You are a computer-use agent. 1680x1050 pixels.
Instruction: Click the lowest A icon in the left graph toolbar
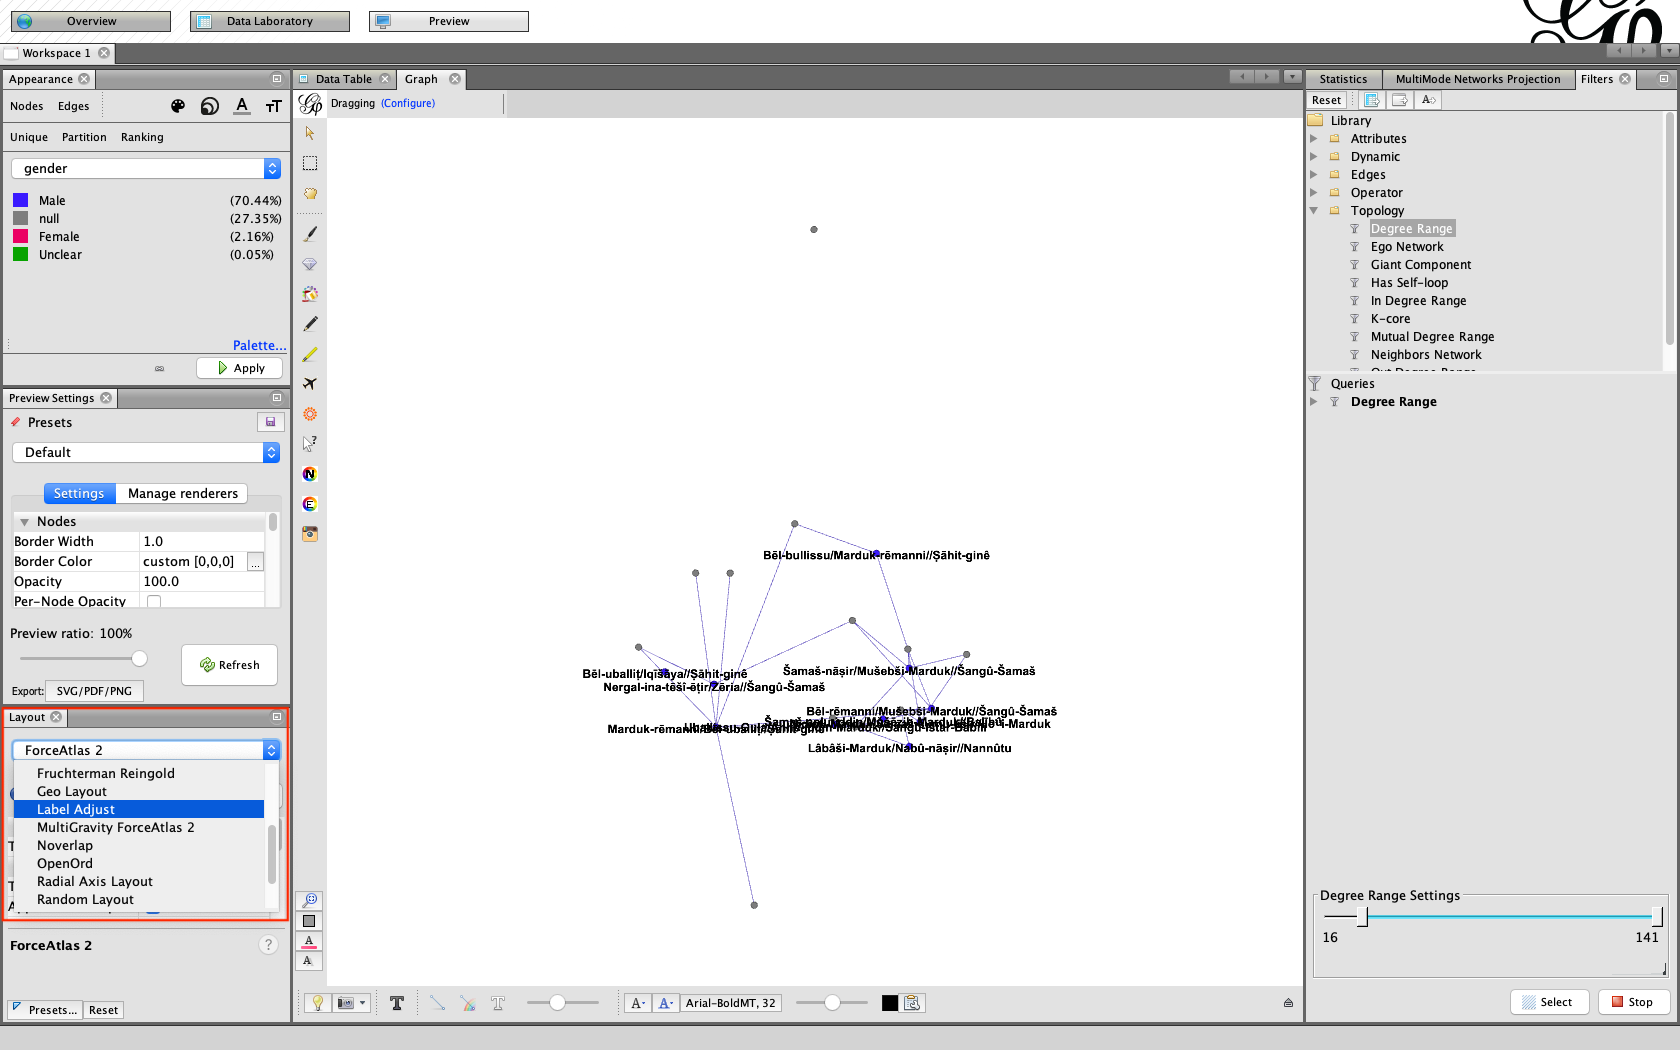click(309, 961)
